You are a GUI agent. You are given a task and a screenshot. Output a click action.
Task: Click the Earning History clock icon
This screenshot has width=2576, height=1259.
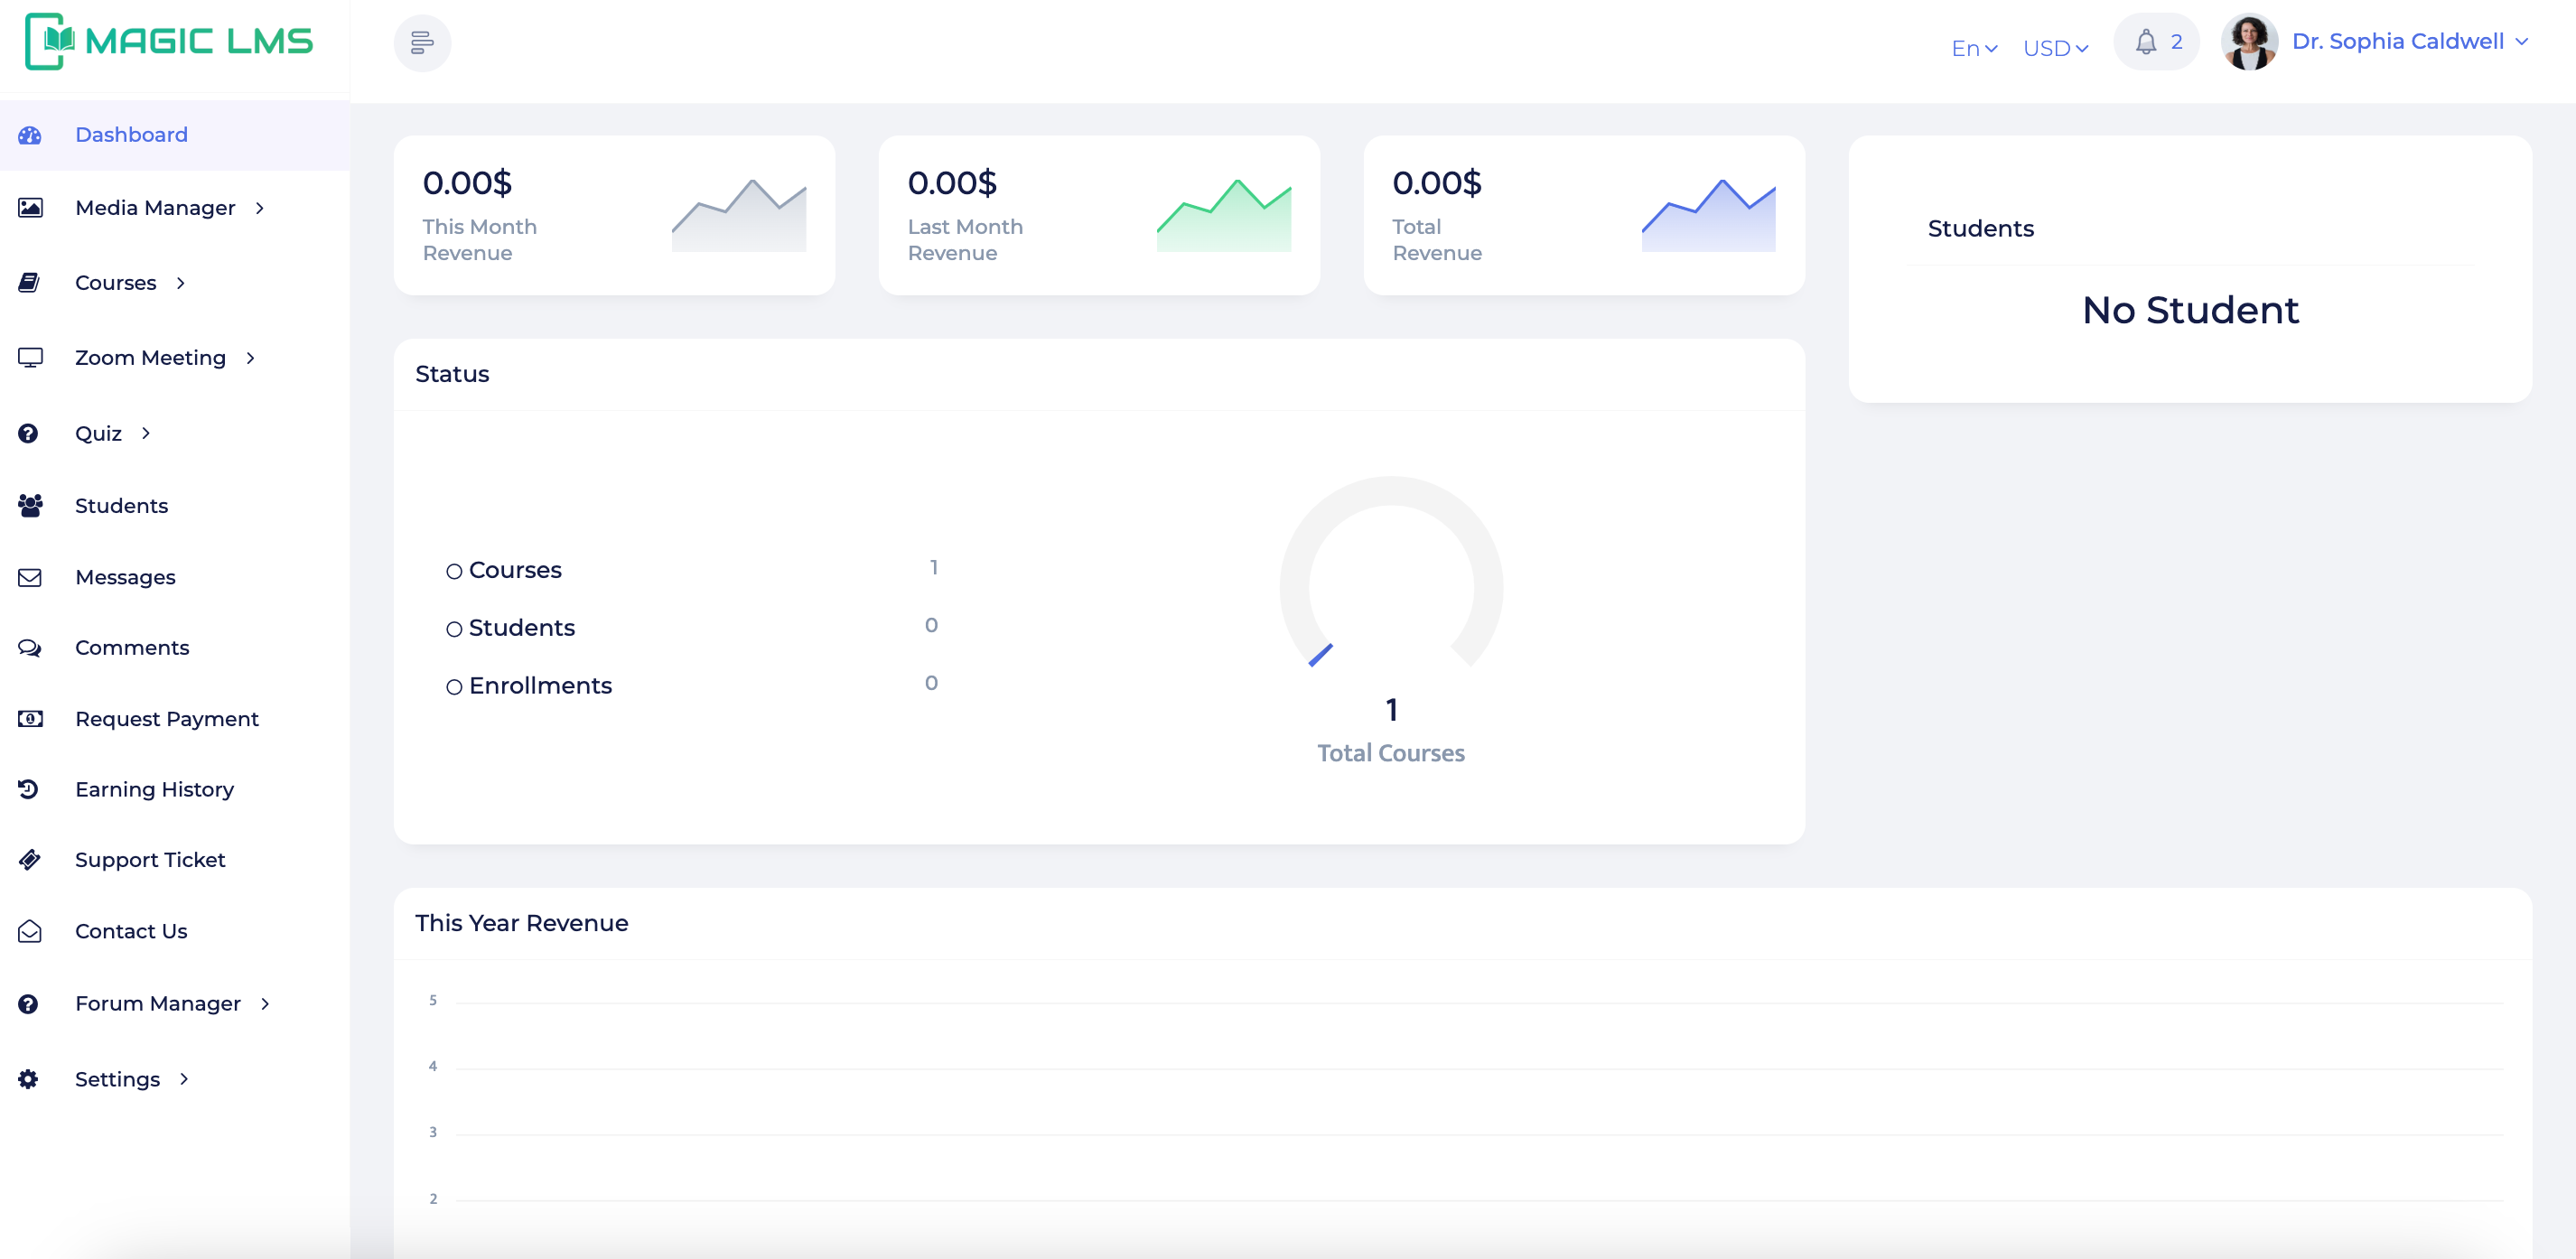(x=28, y=789)
